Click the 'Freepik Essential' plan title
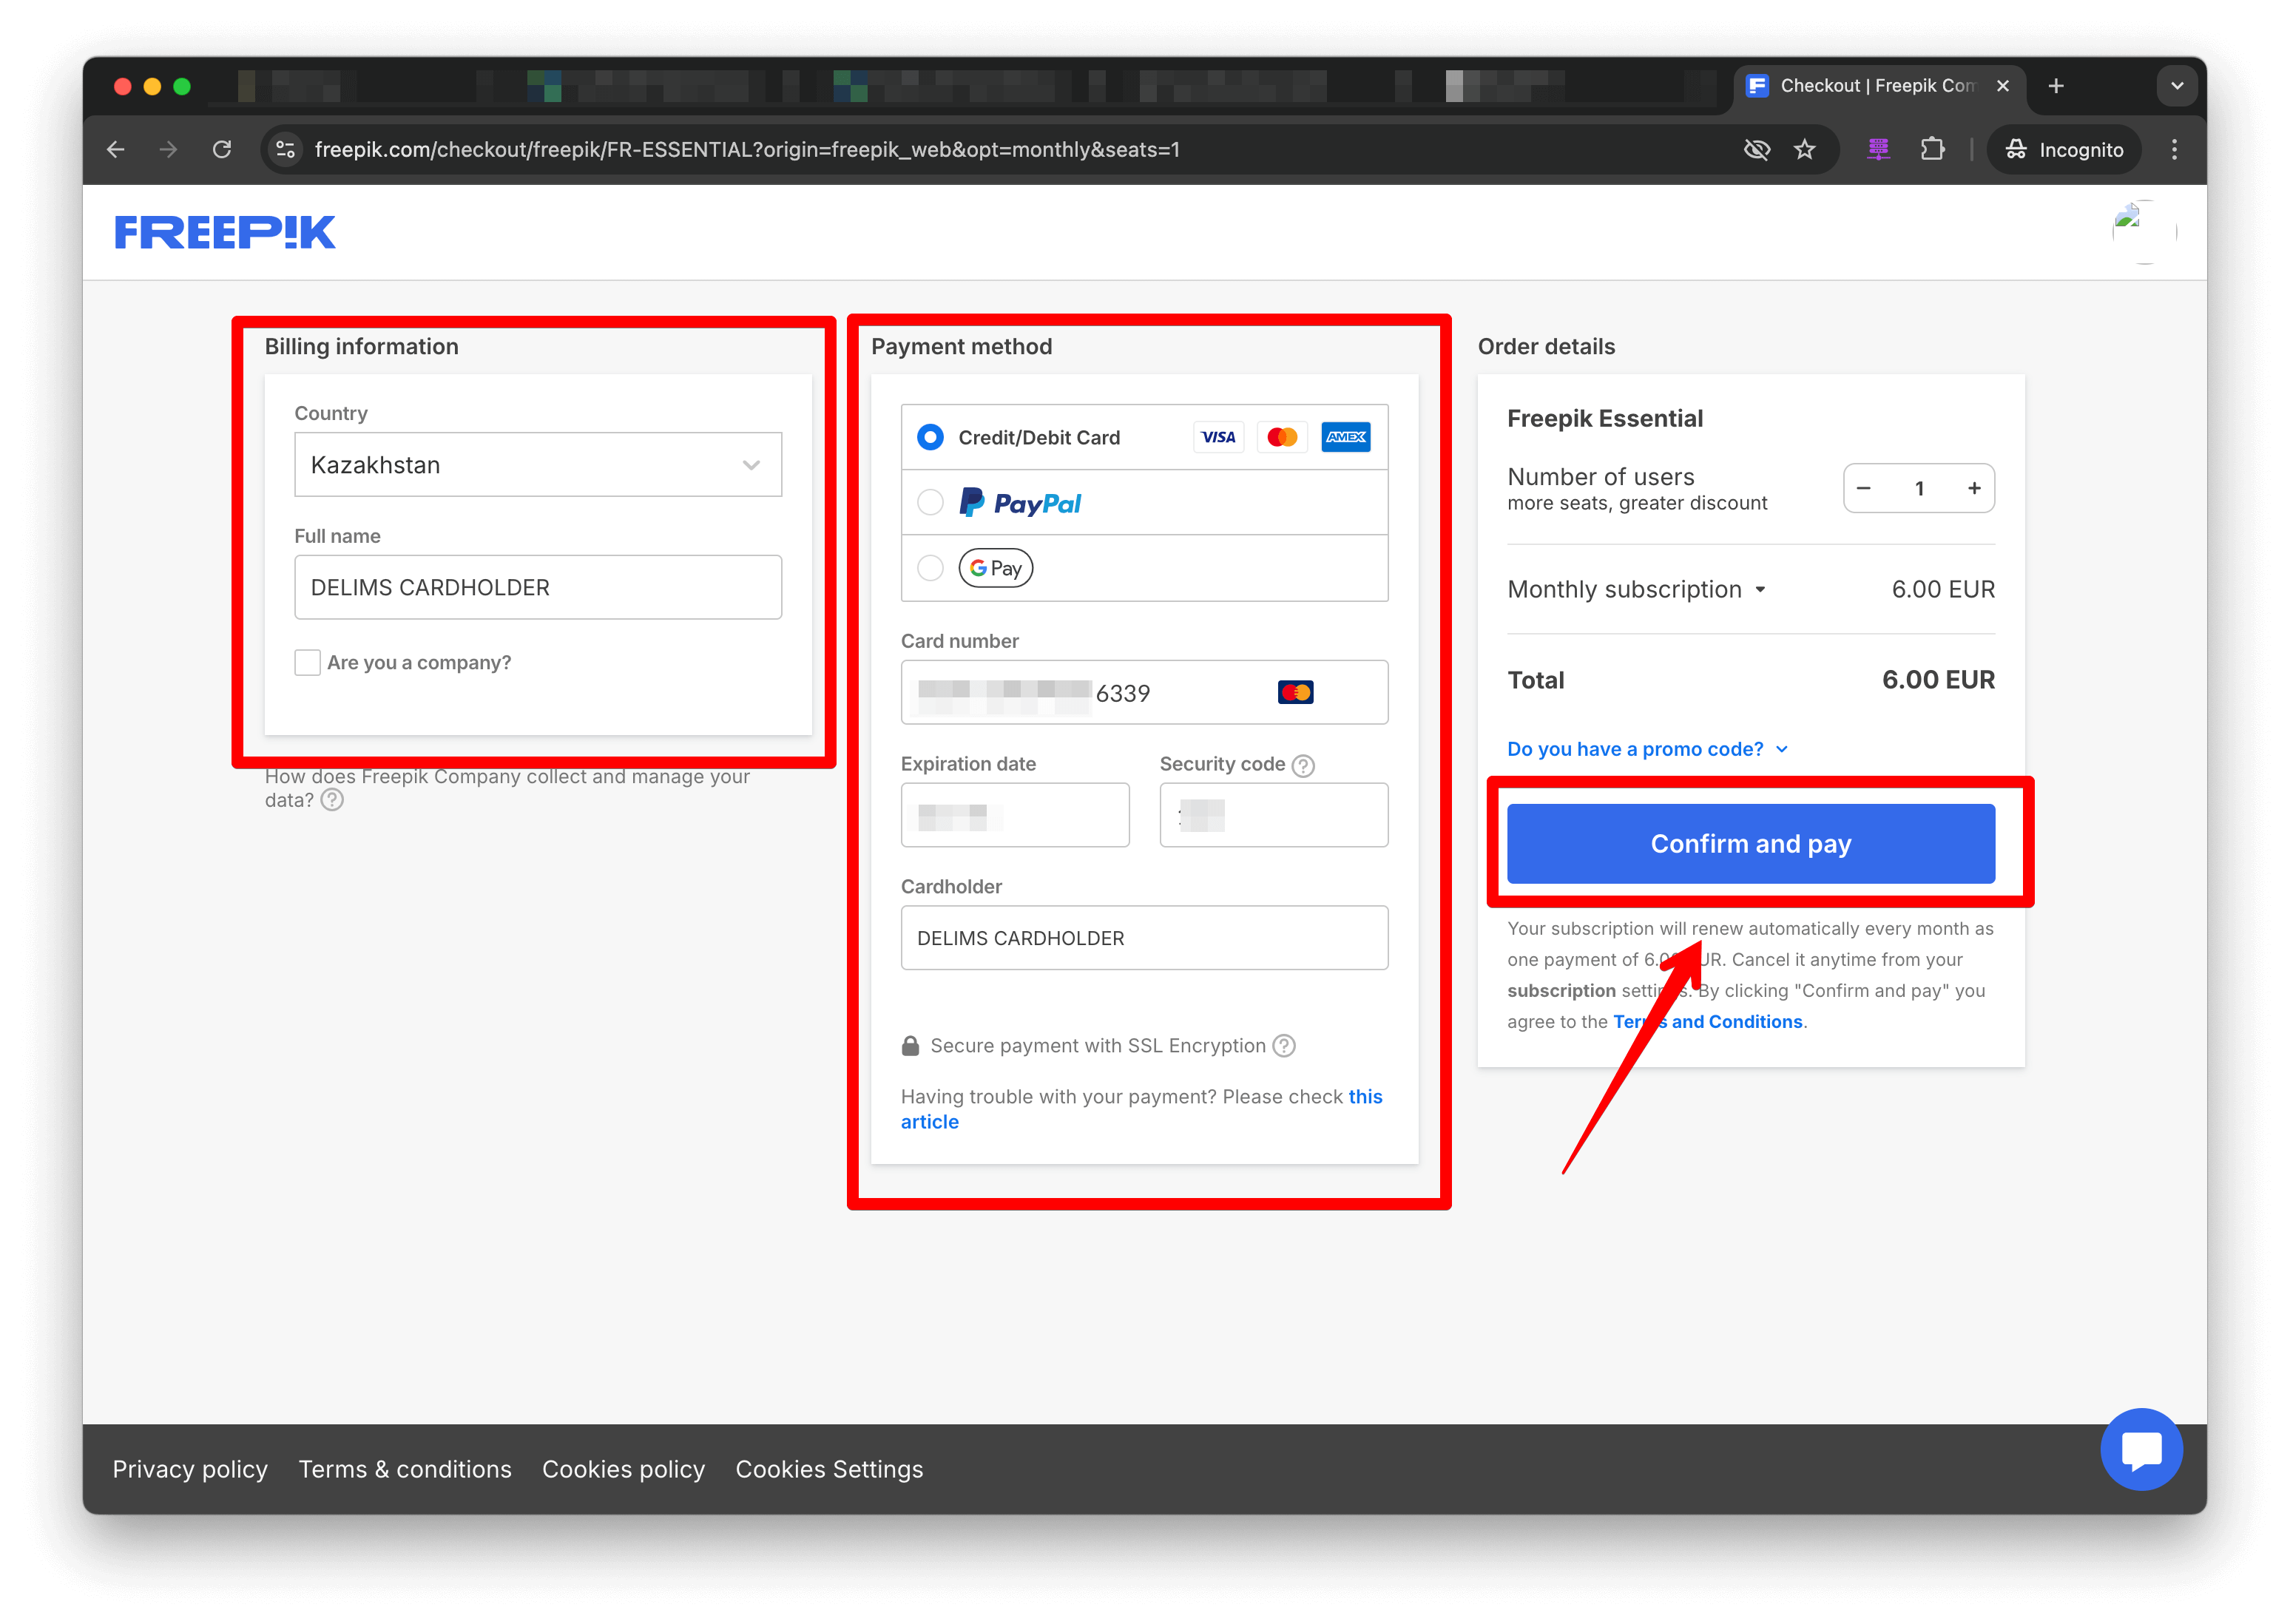 coord(1605,418)
